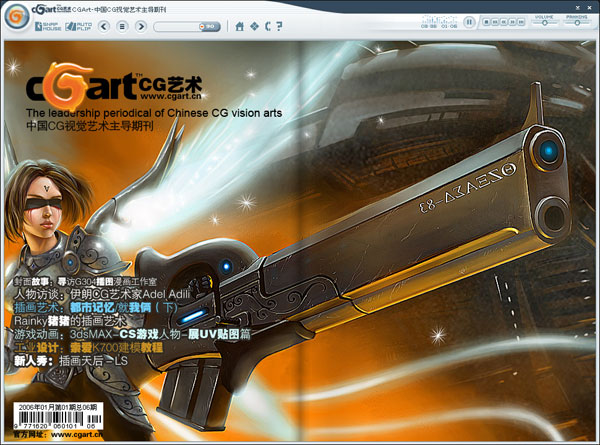Image resolution: width=600 pixels, height=445 pixels.
Task: Skip to the next music track
Action: tap(521, 22)
